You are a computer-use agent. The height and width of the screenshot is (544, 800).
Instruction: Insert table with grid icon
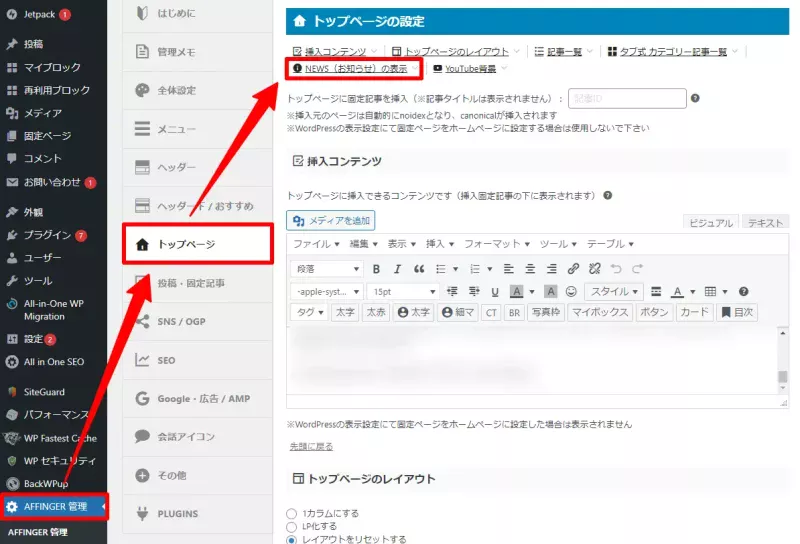(x=710, y=291)
